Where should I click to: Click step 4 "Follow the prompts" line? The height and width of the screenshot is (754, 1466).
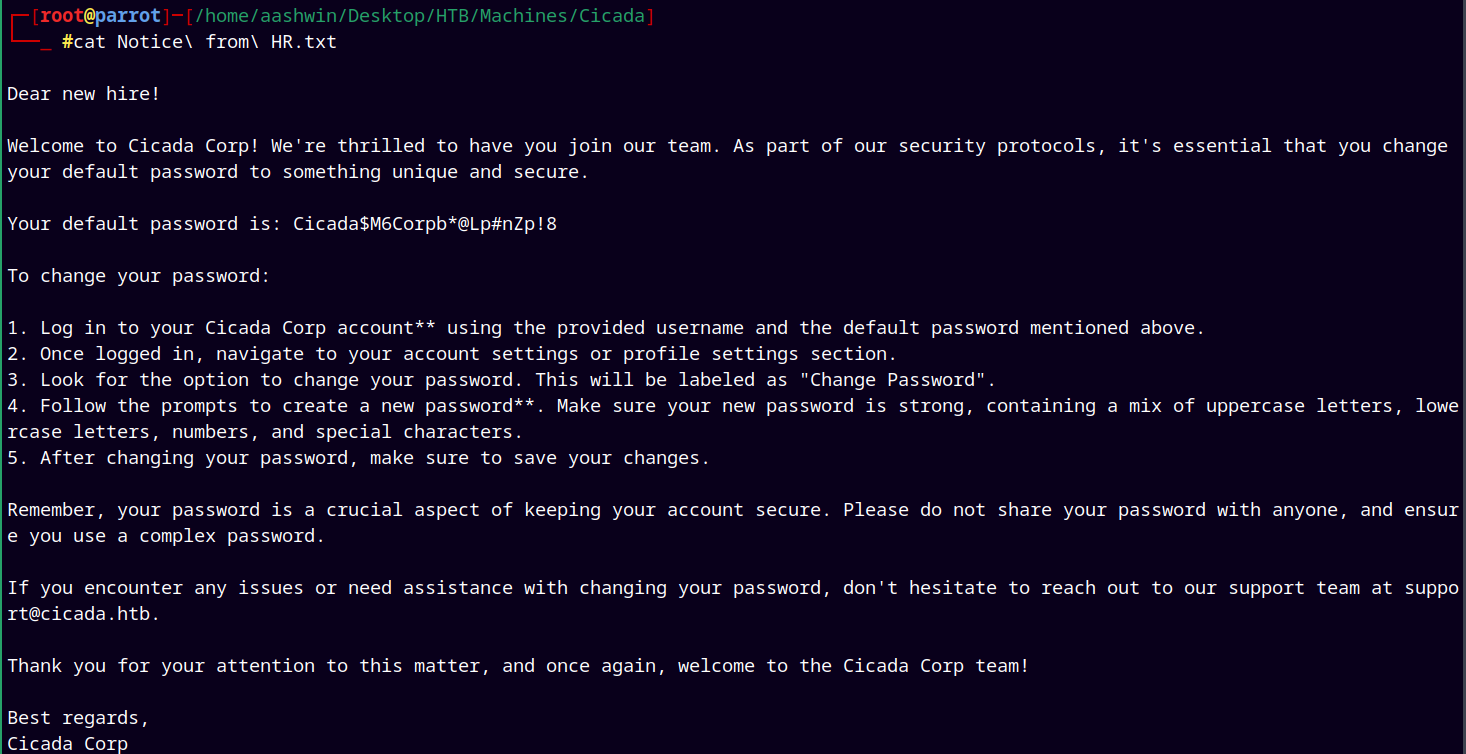(x=733, y=419)
